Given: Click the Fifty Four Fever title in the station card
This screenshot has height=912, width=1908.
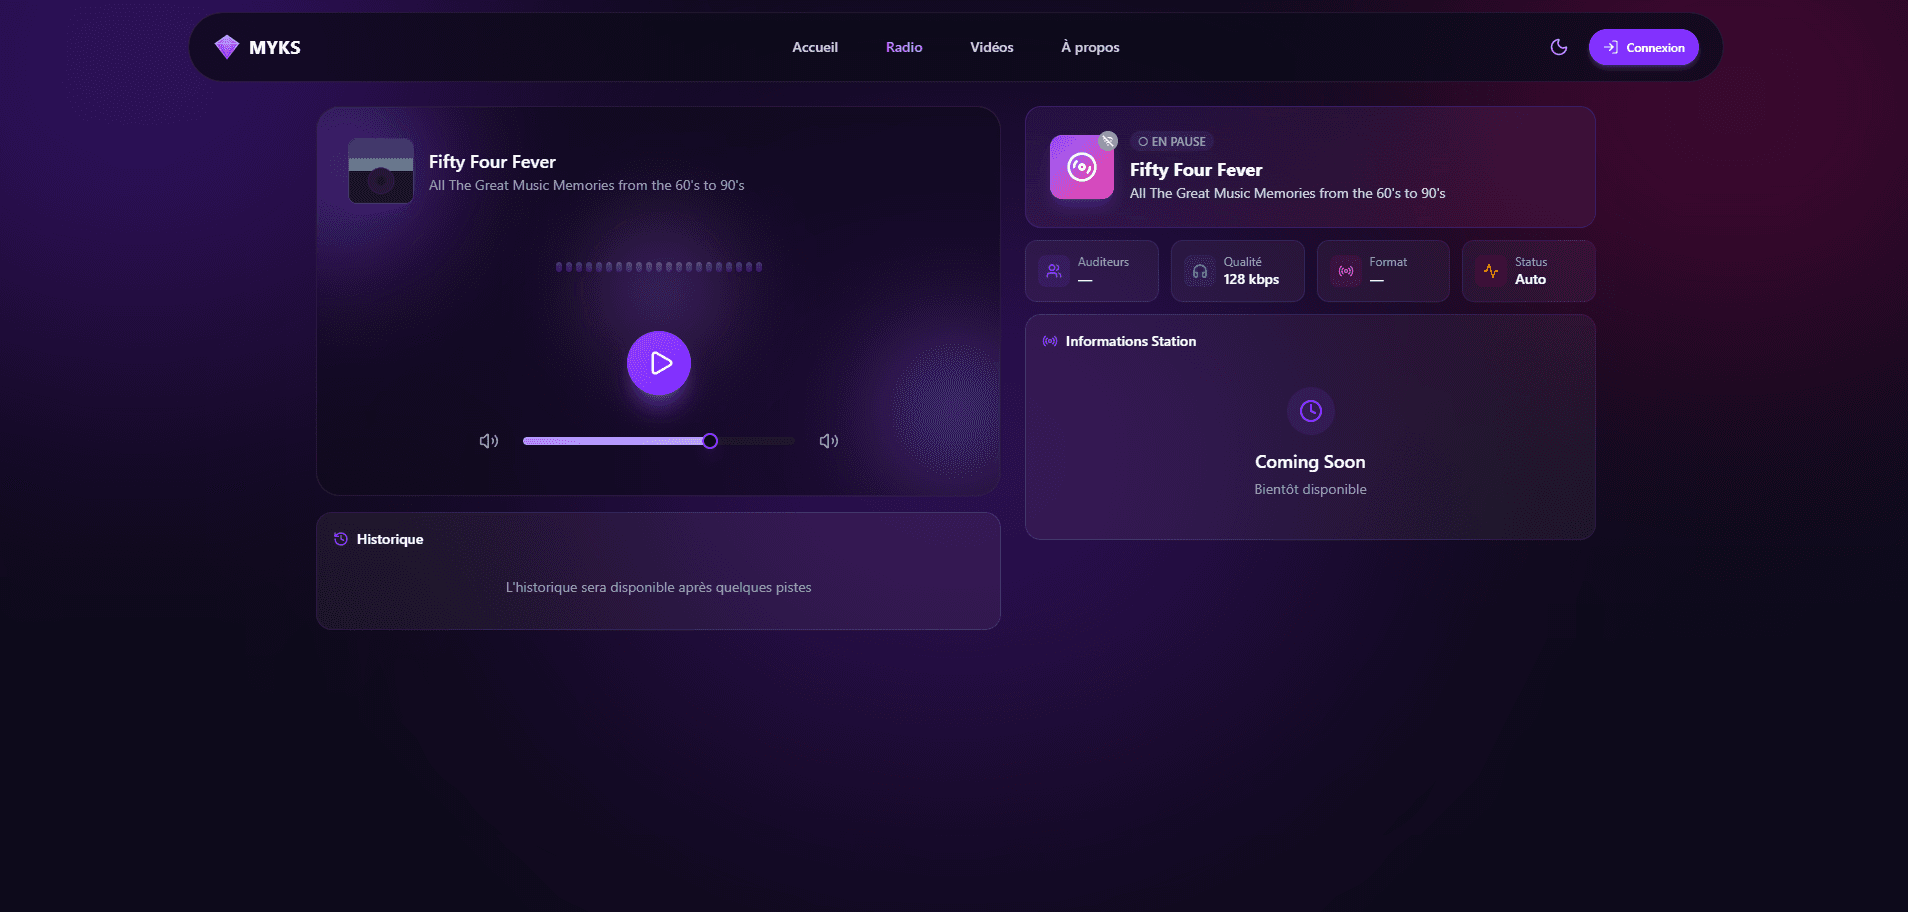Looking at the screenshot, I should pos(1196,170).
